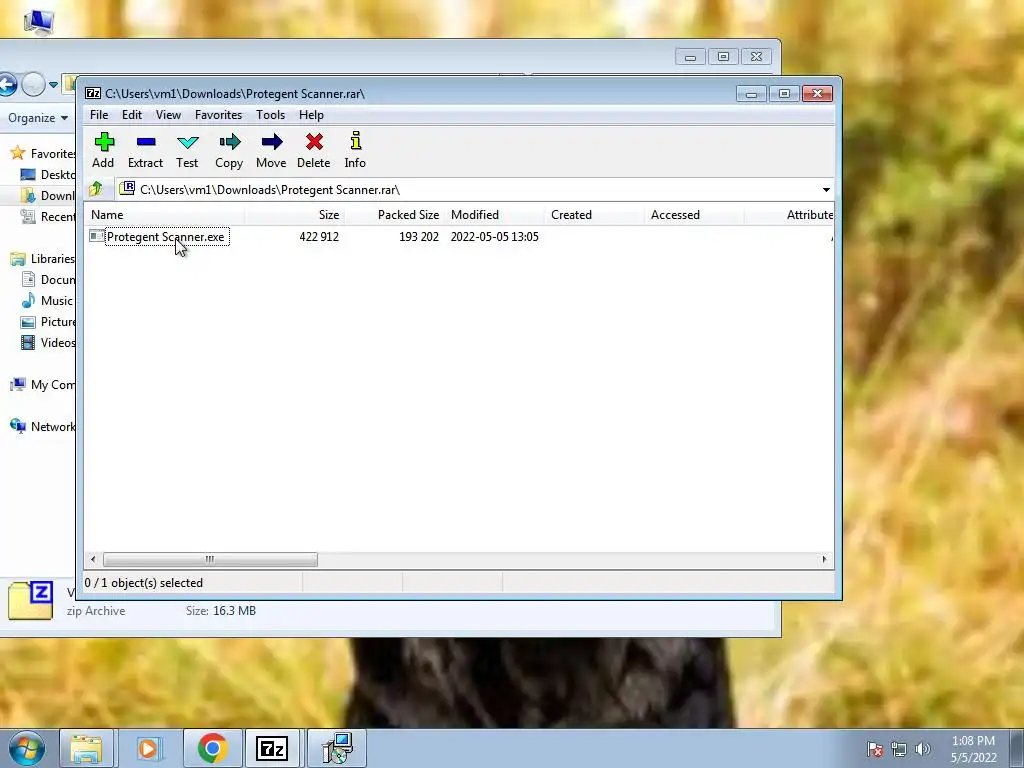Click the zip archive icon in details pane
This screenshot has height=768, width=1024.
click(x=31, y=601)
